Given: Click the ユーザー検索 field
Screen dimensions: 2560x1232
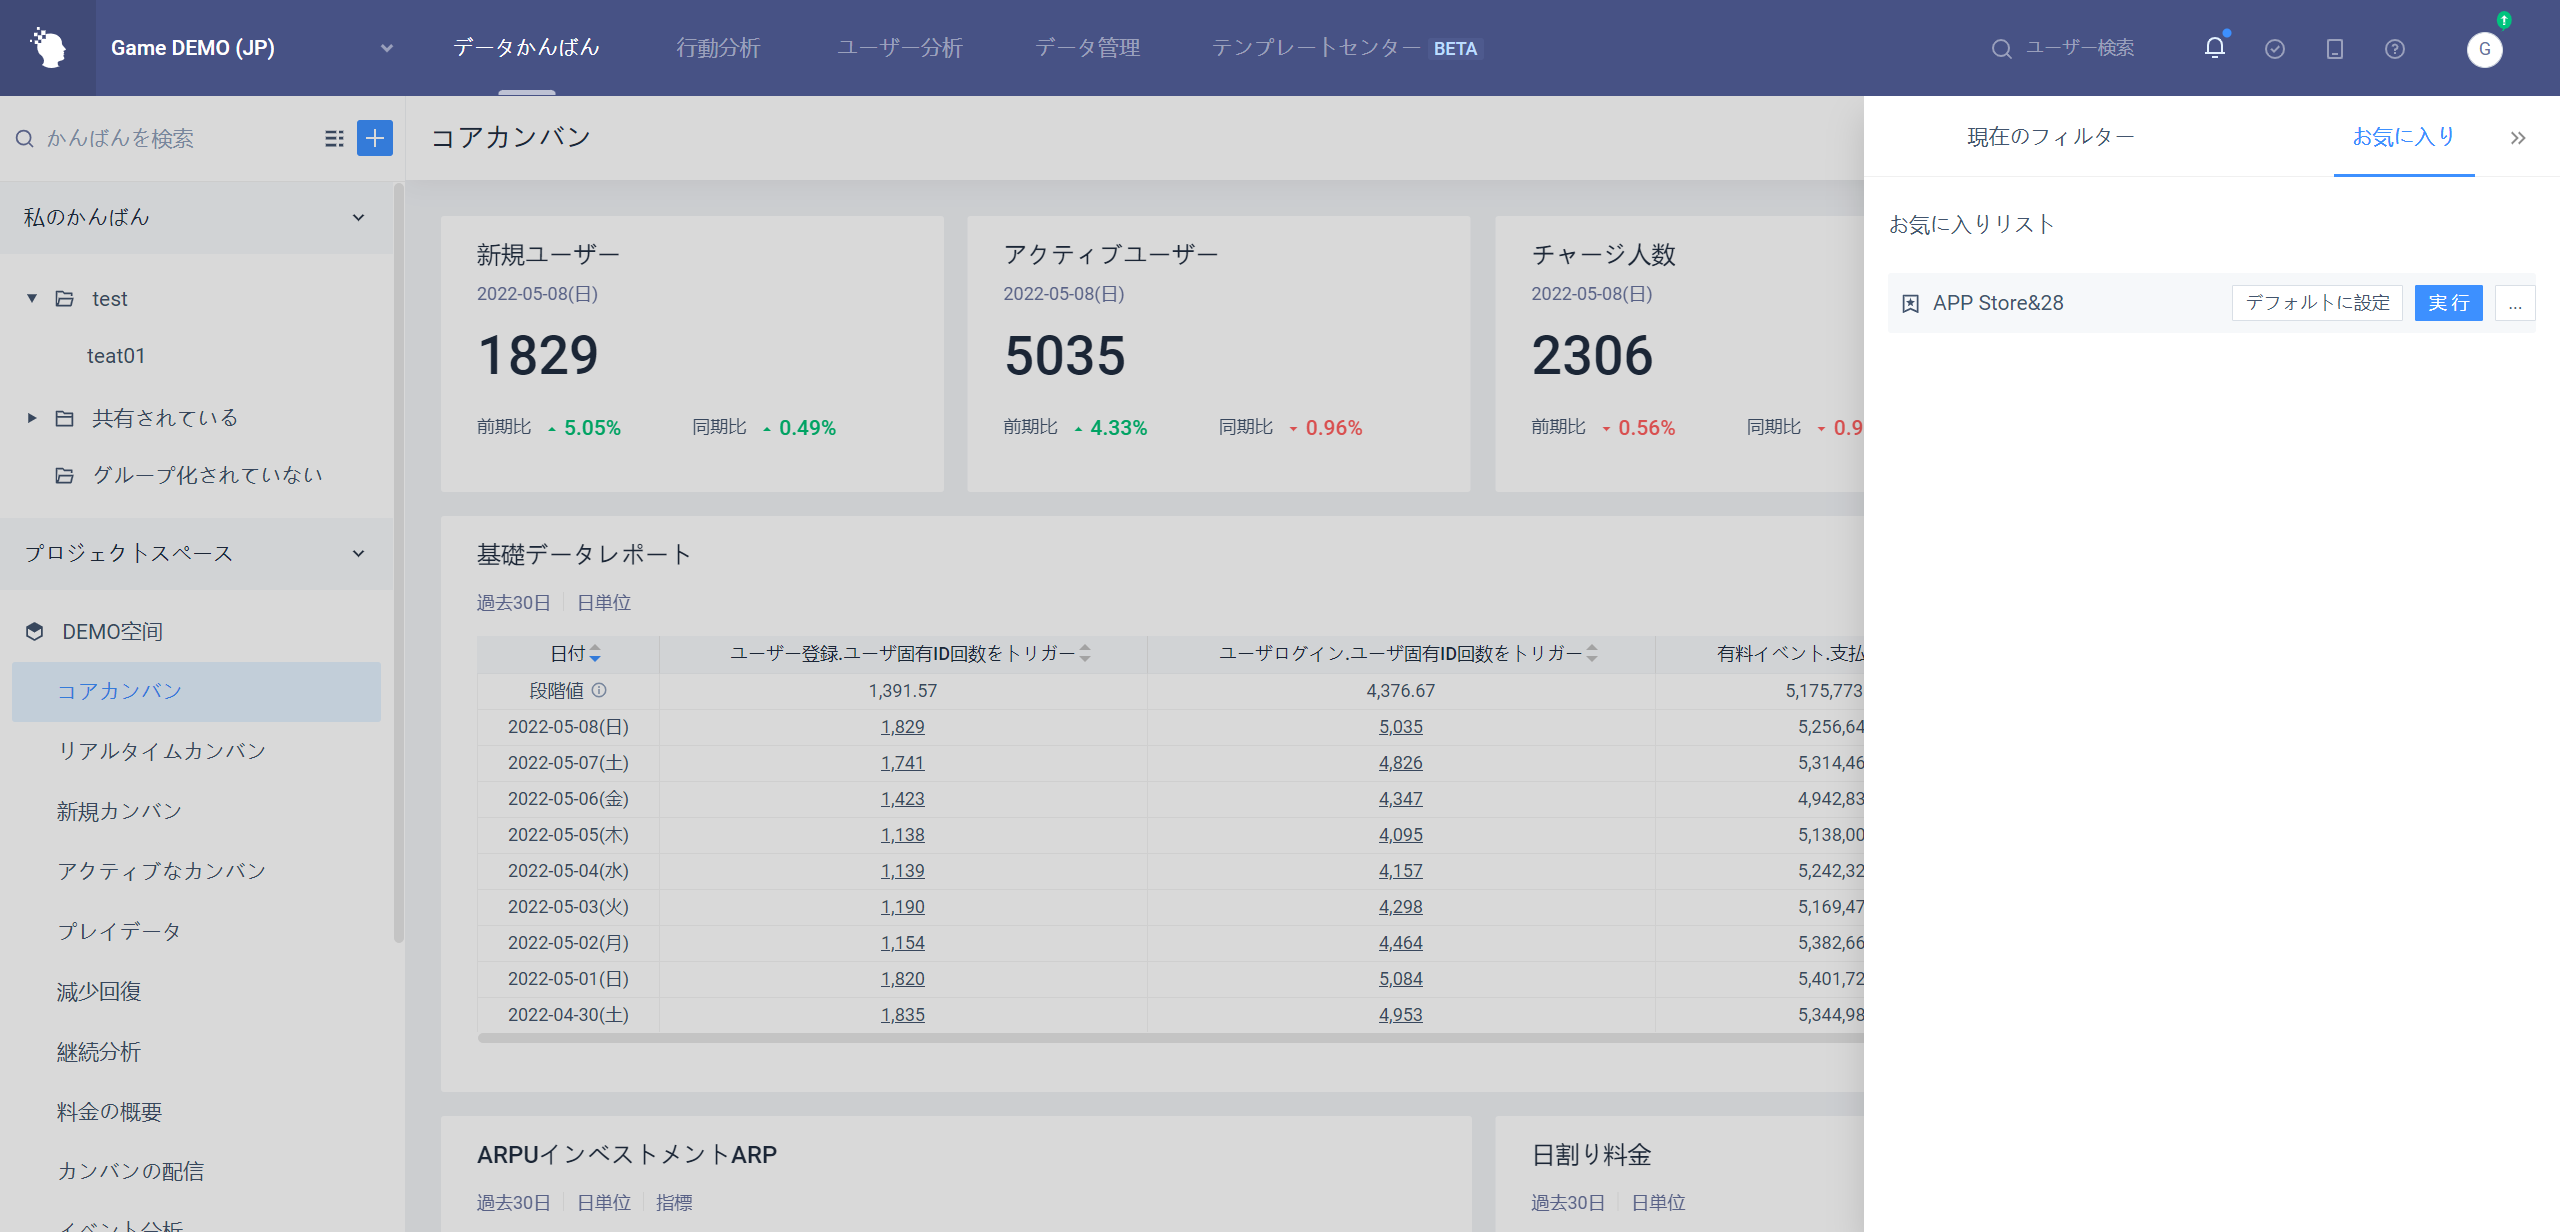Looking at the screenshot, I should (x=2080, y=48).
